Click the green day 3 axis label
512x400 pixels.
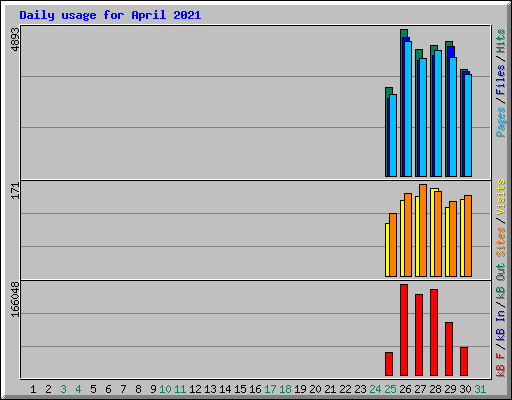(x=63, y=389)
